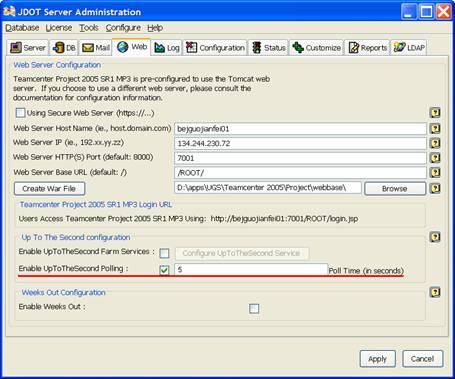Switch to the Customize tab
The image size is (455, 379).
316,48
